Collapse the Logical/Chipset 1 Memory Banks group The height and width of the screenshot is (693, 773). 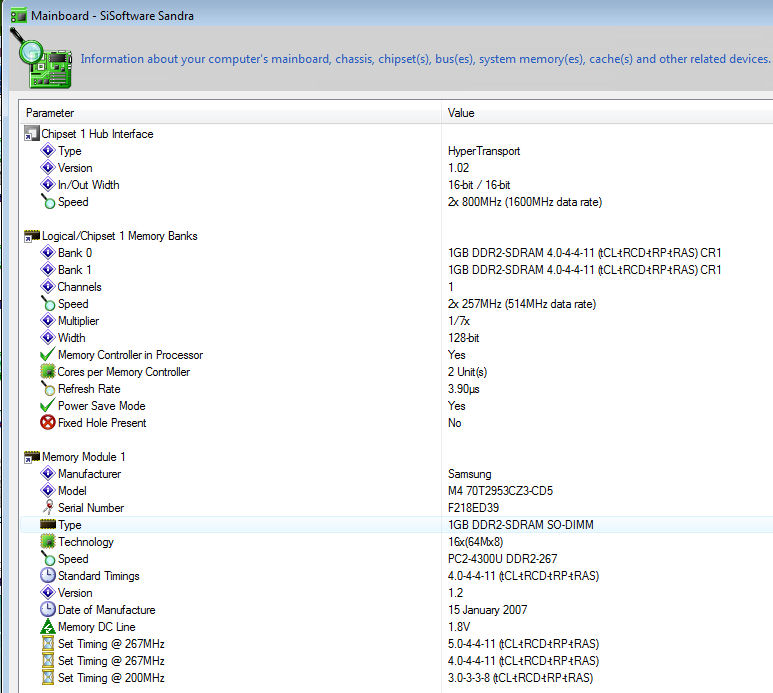(31, 236)
